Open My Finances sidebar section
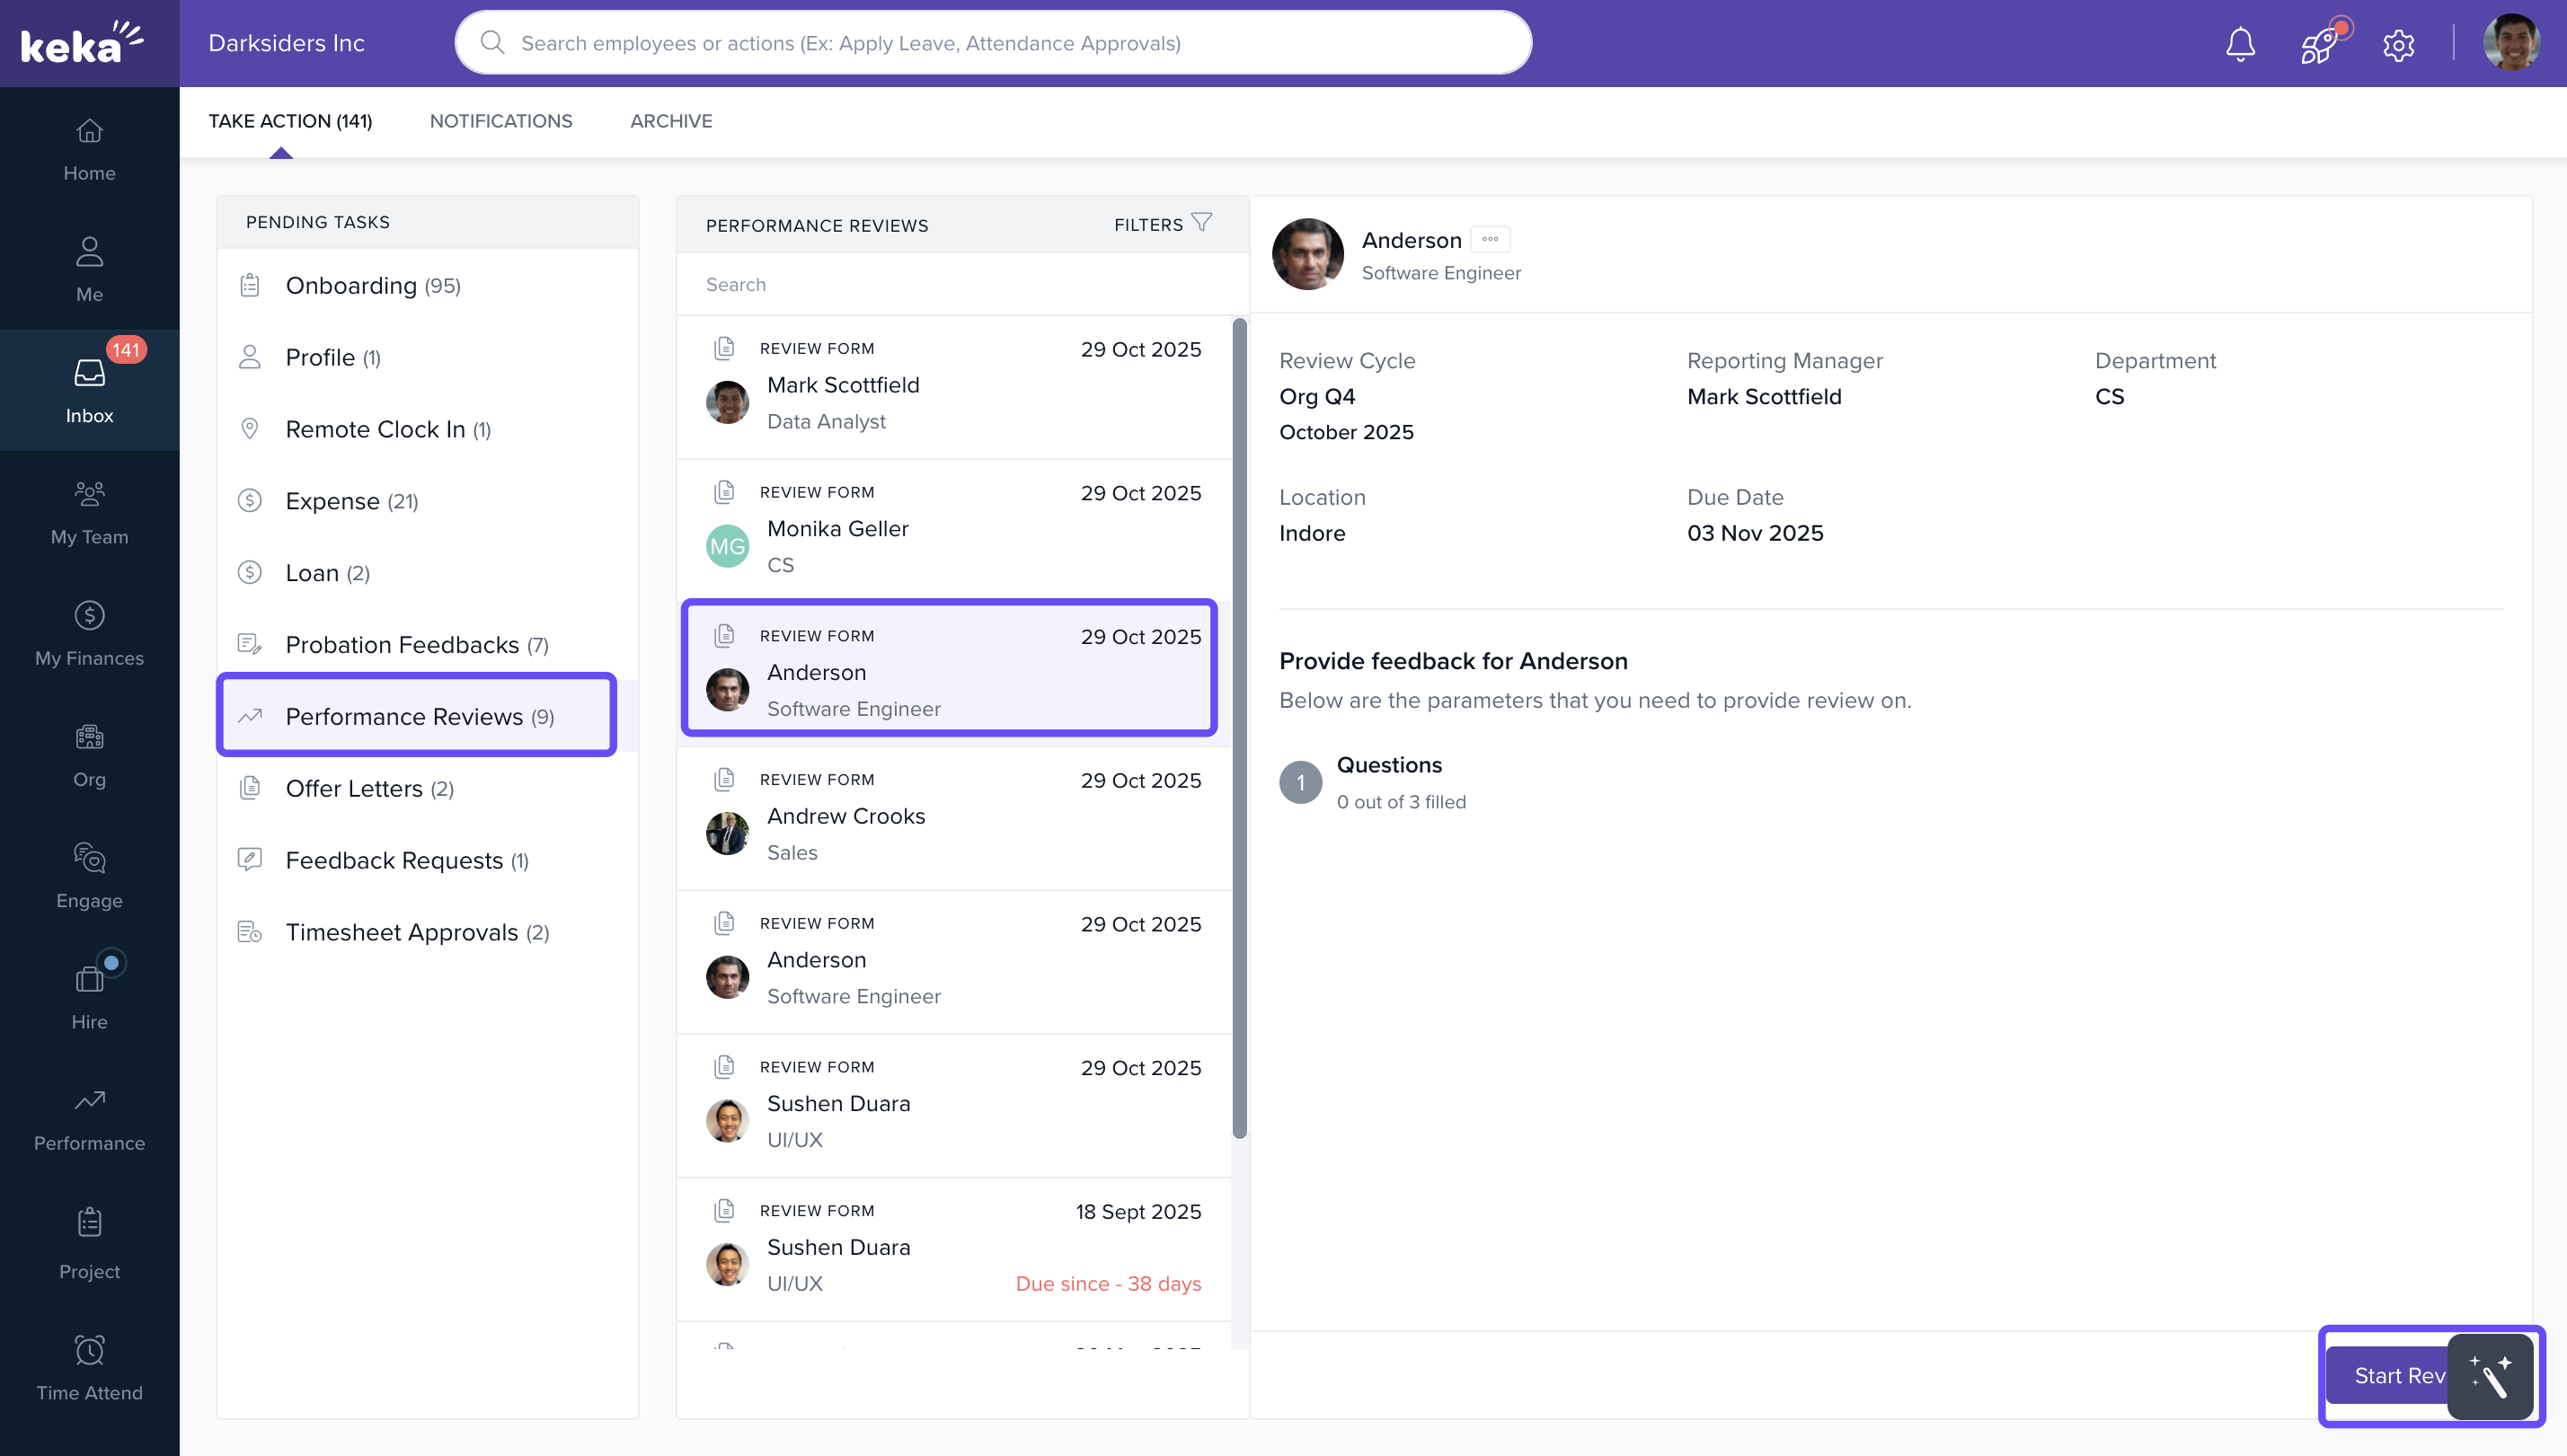 click(89, 633)
